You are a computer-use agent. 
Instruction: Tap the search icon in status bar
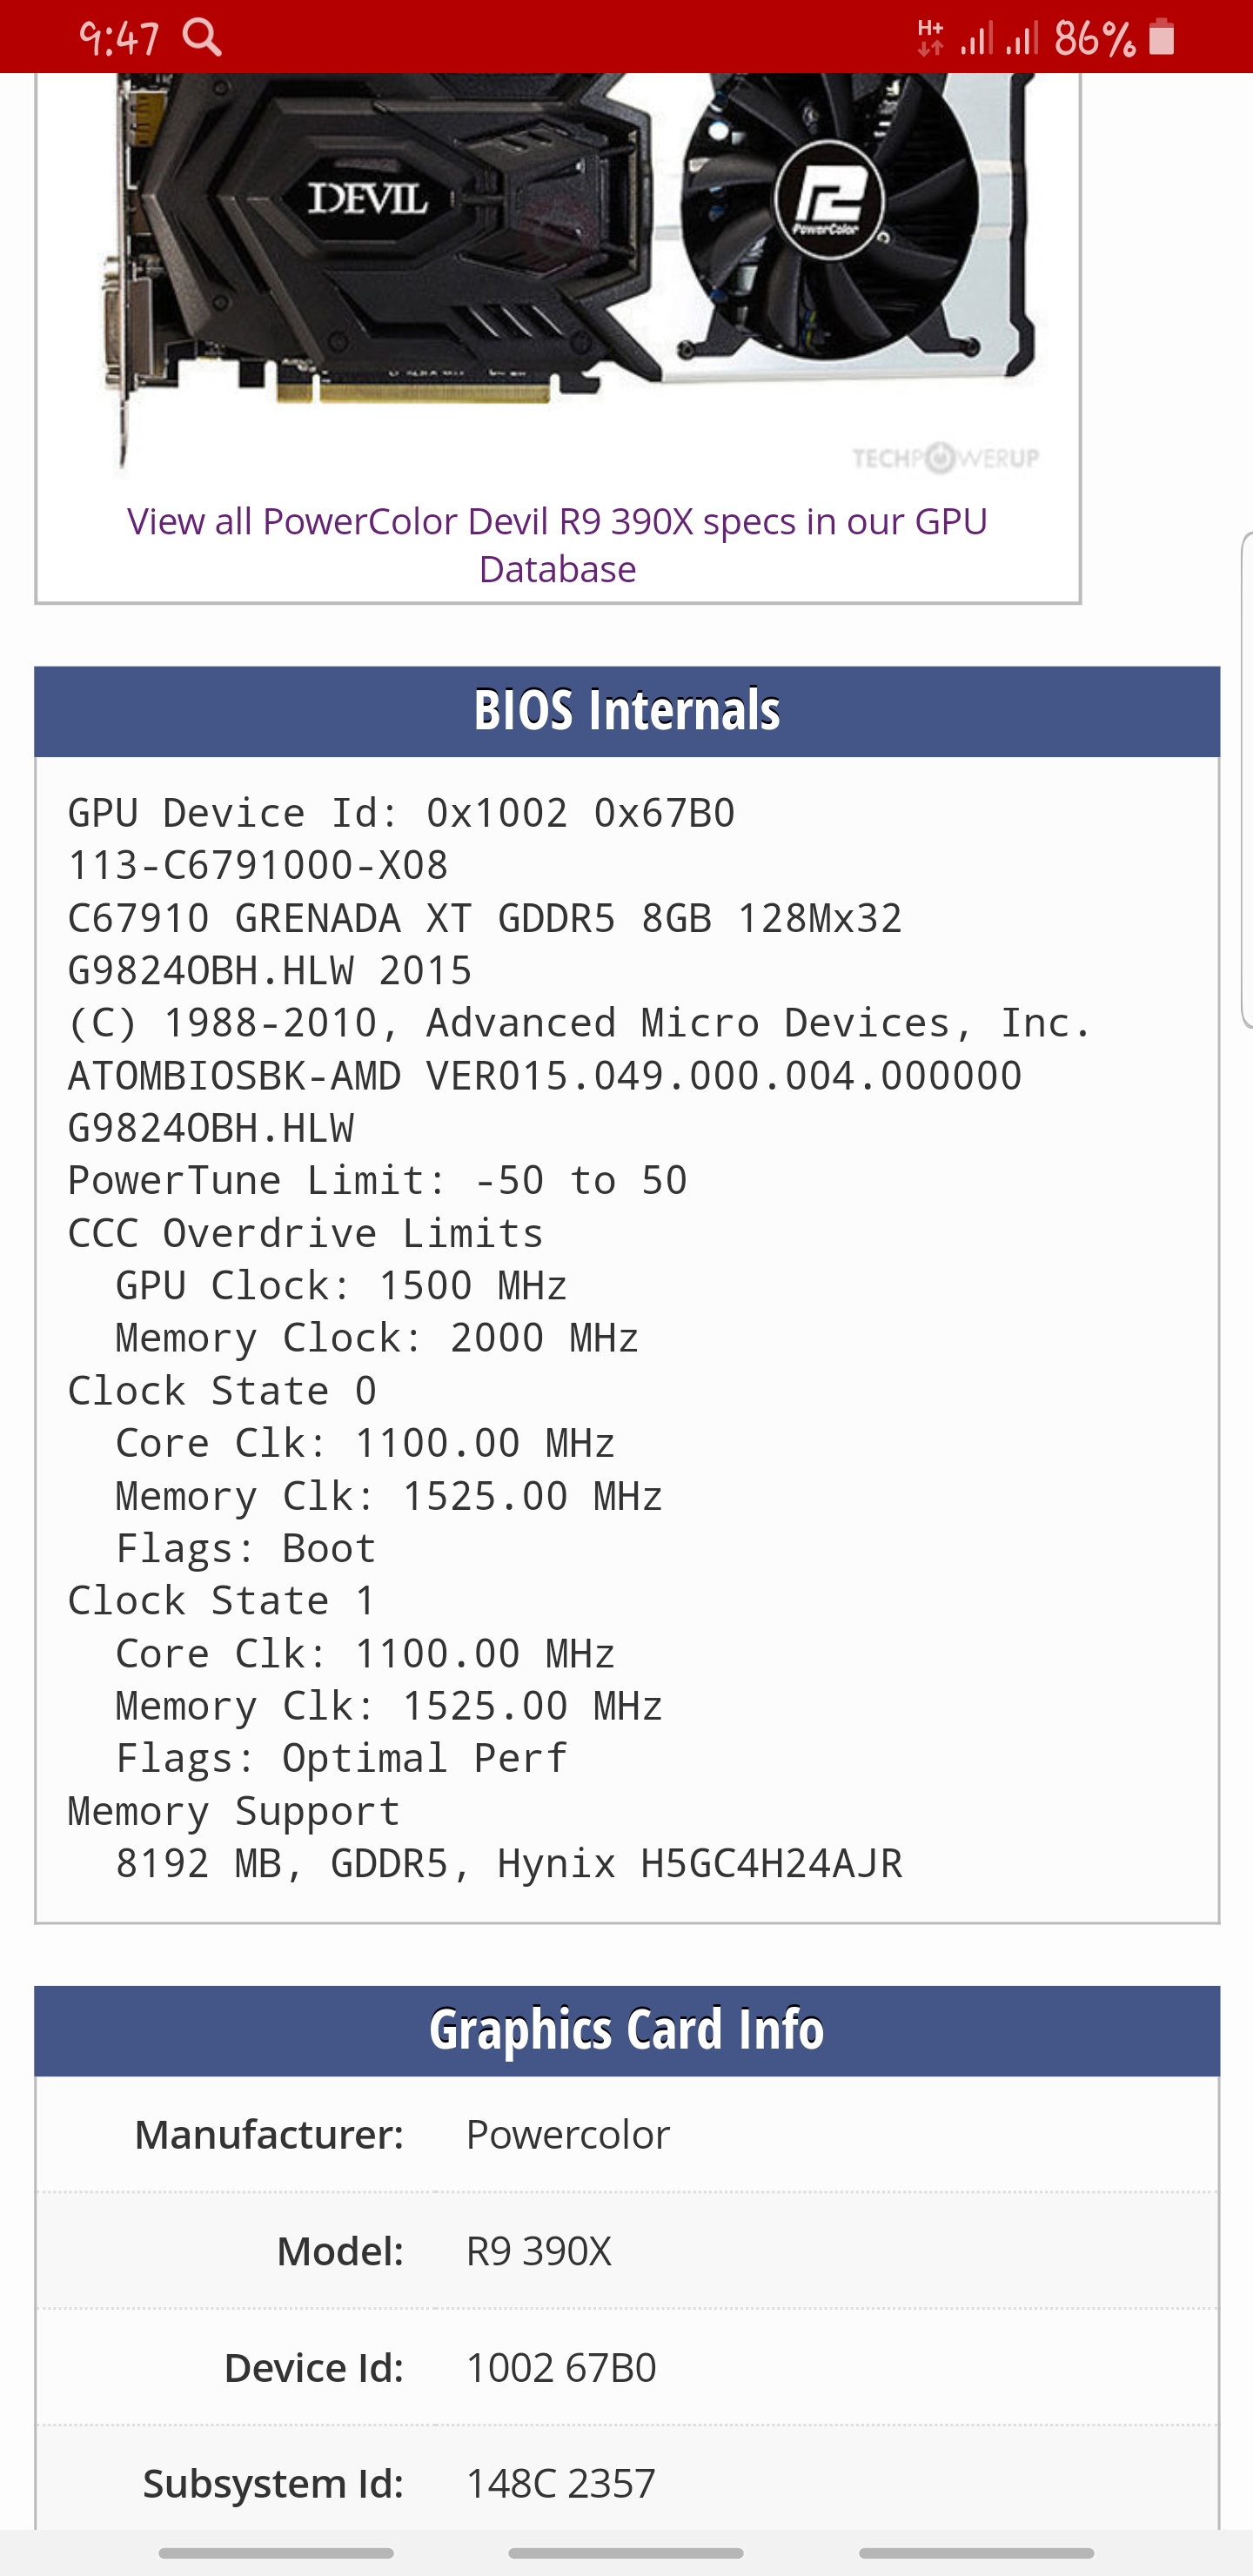tap(202, 38)
